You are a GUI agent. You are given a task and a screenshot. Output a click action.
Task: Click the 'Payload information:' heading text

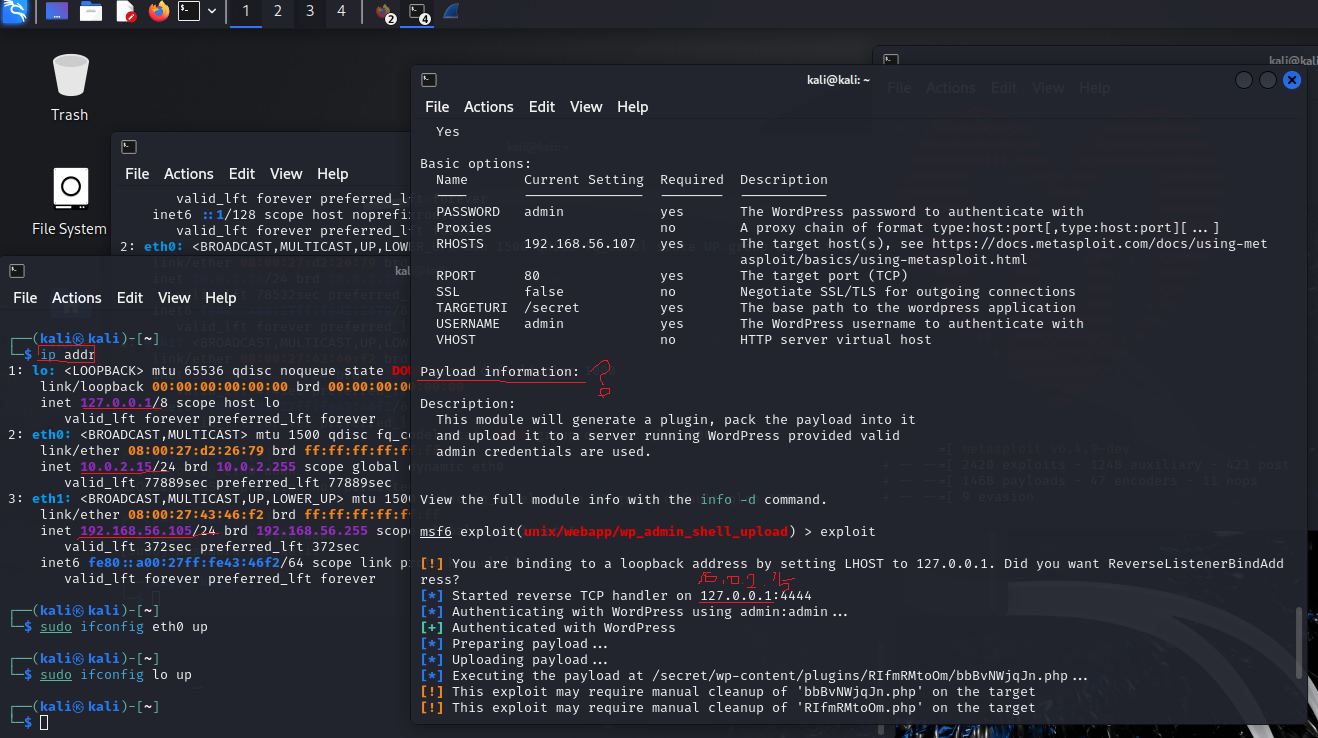[500, 371]
